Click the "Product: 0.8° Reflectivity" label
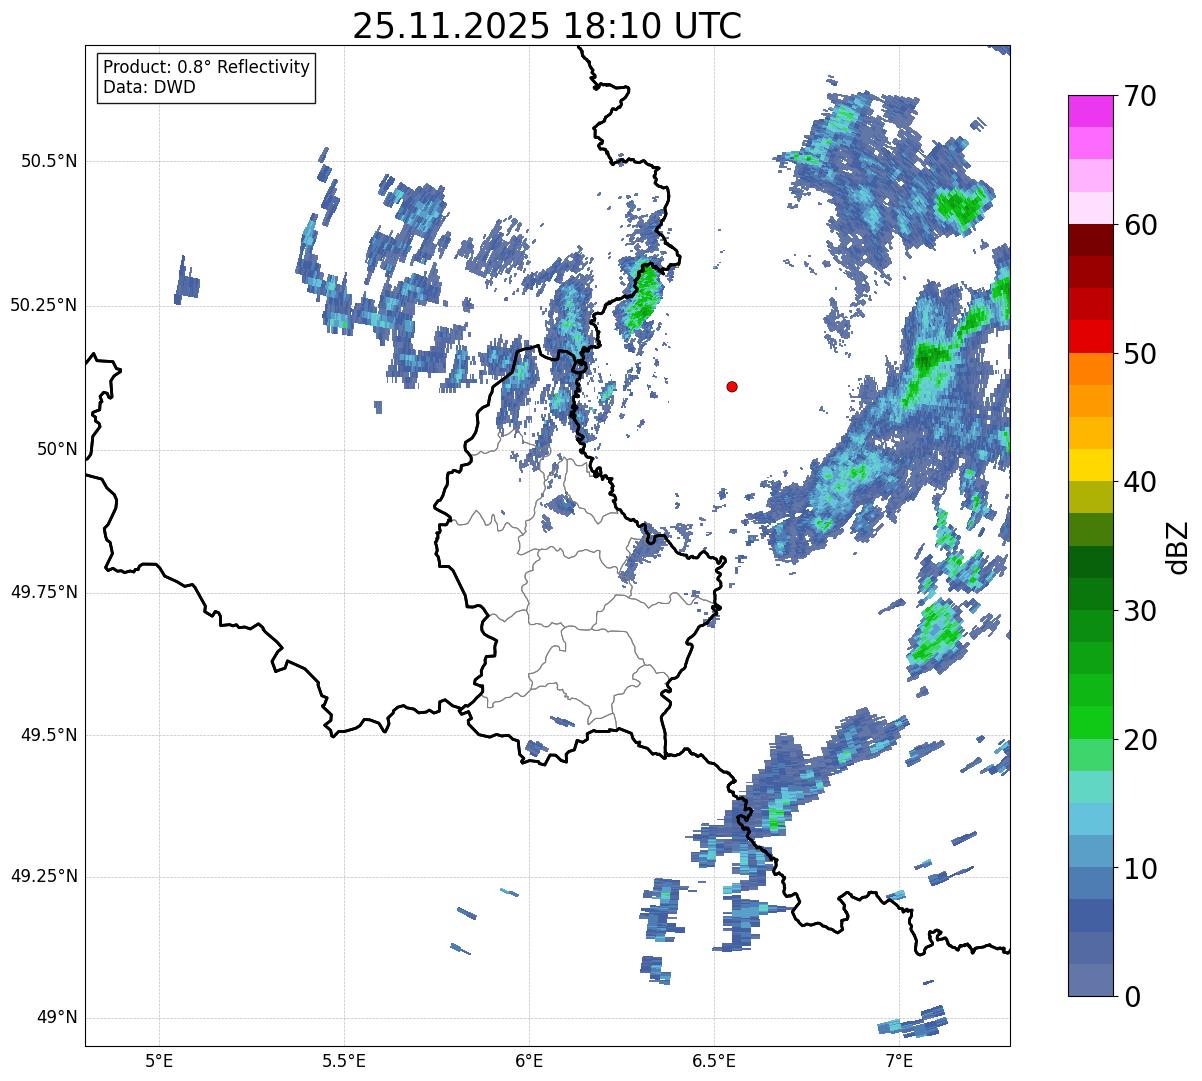 click(x=207, y=67)
